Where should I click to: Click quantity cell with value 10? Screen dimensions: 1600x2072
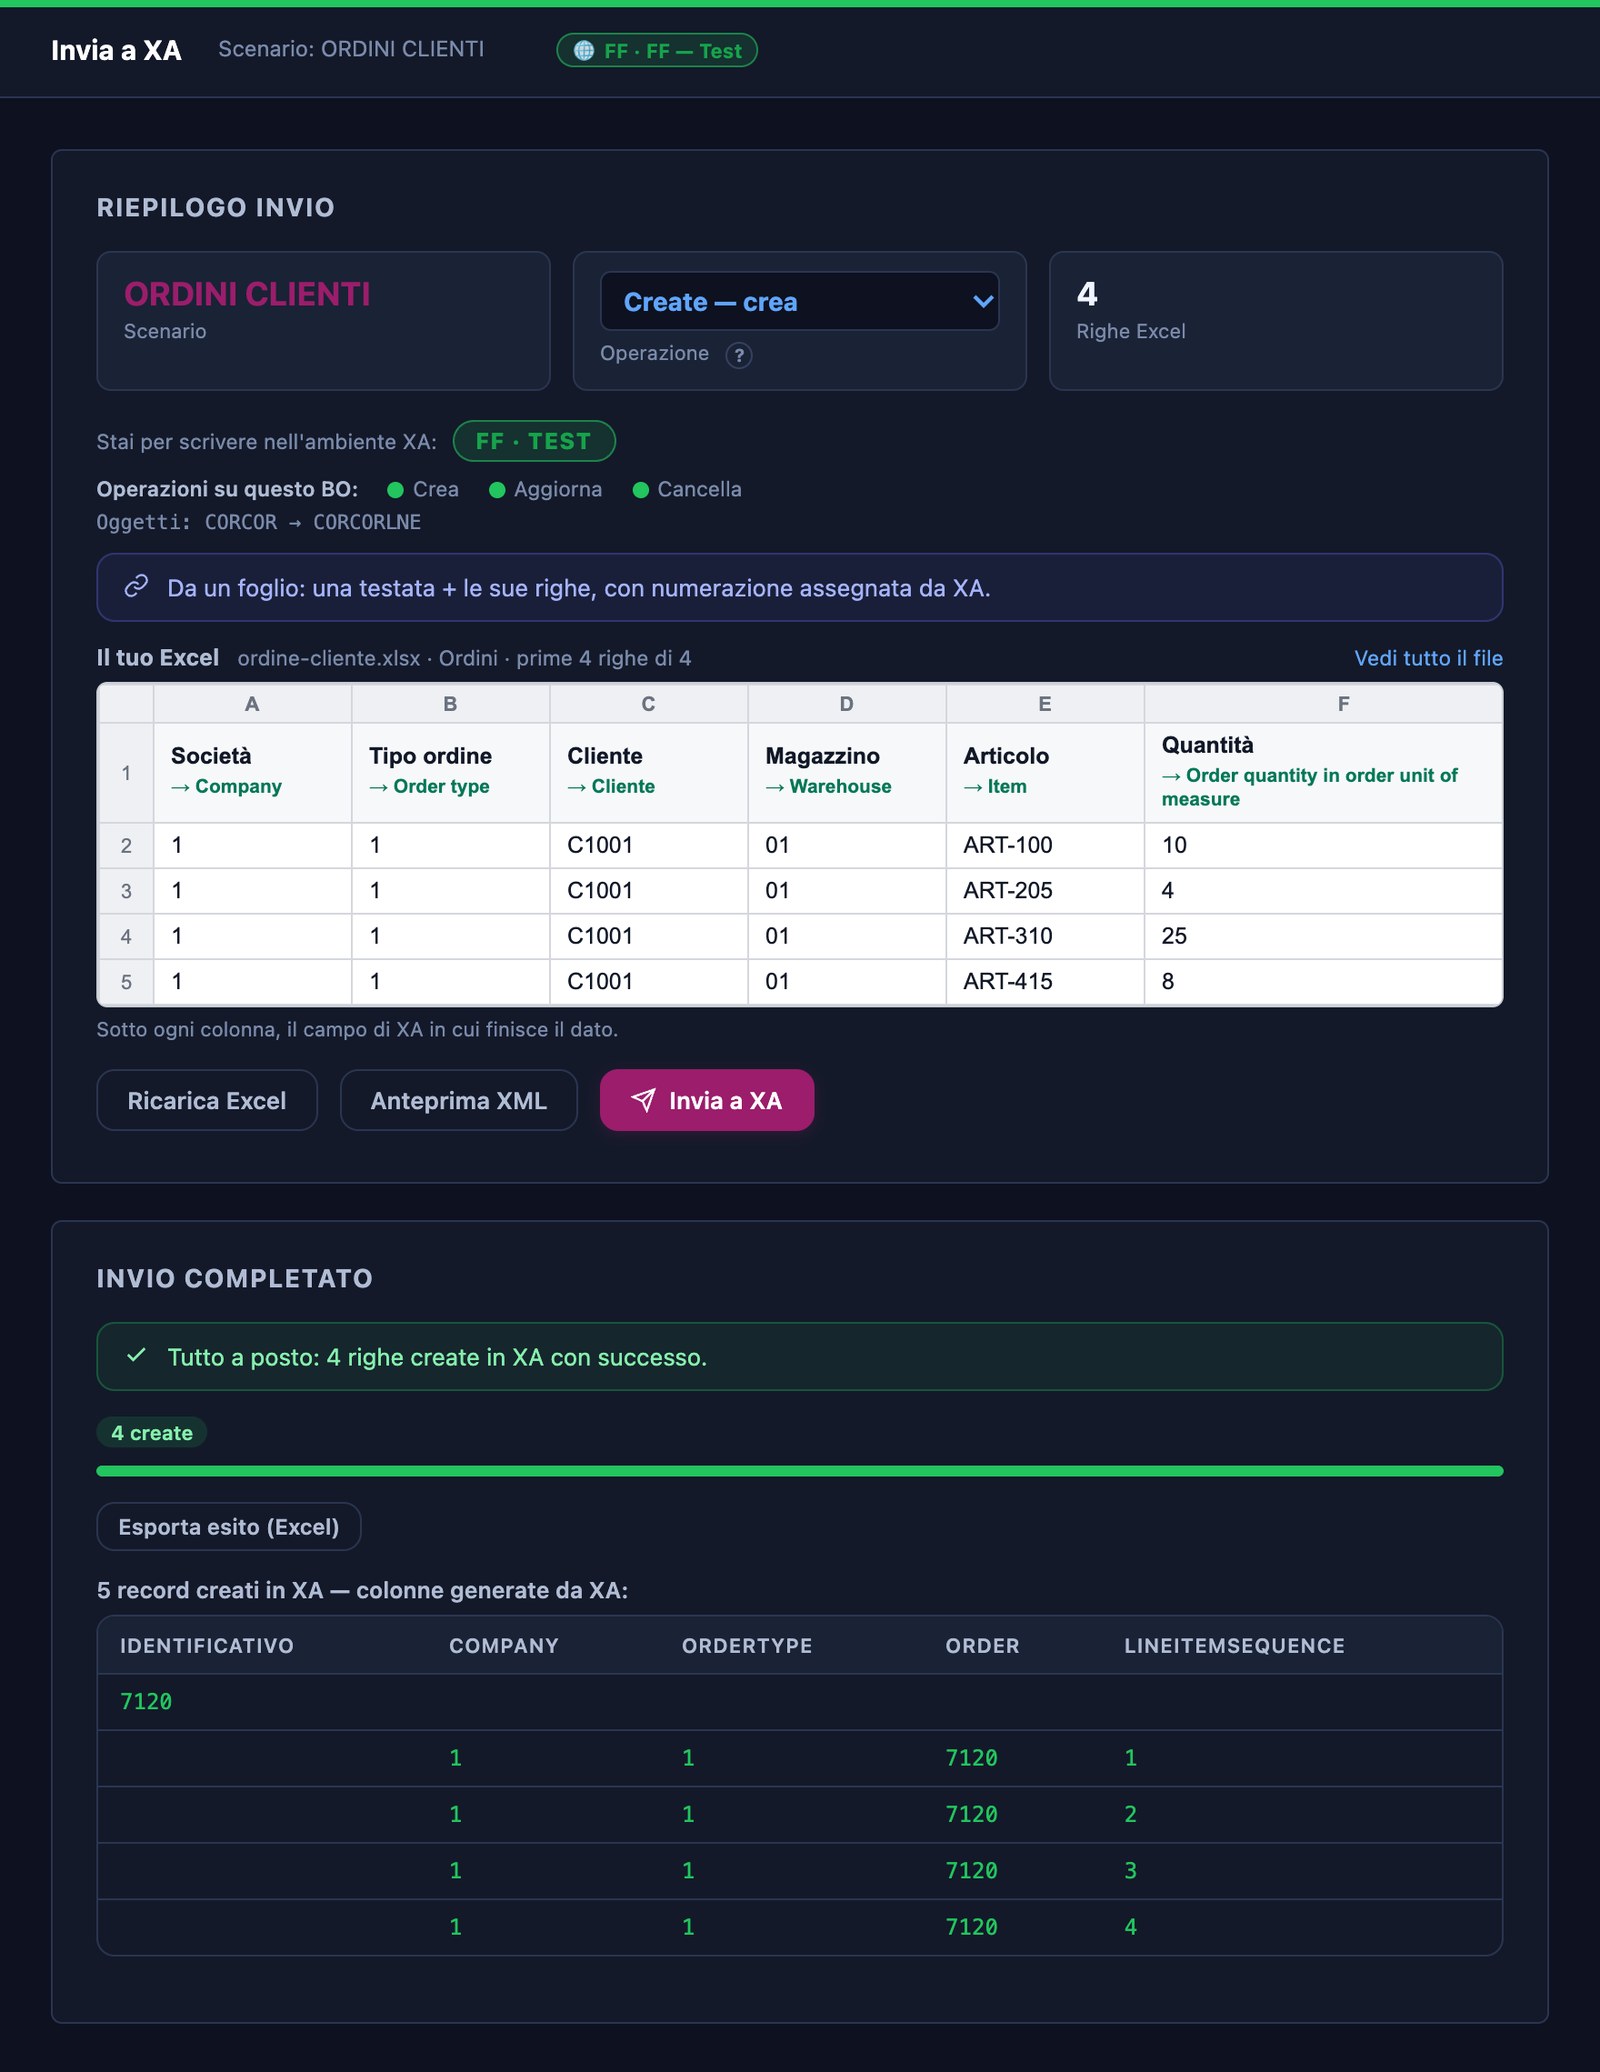click(x=1323, y=845)
